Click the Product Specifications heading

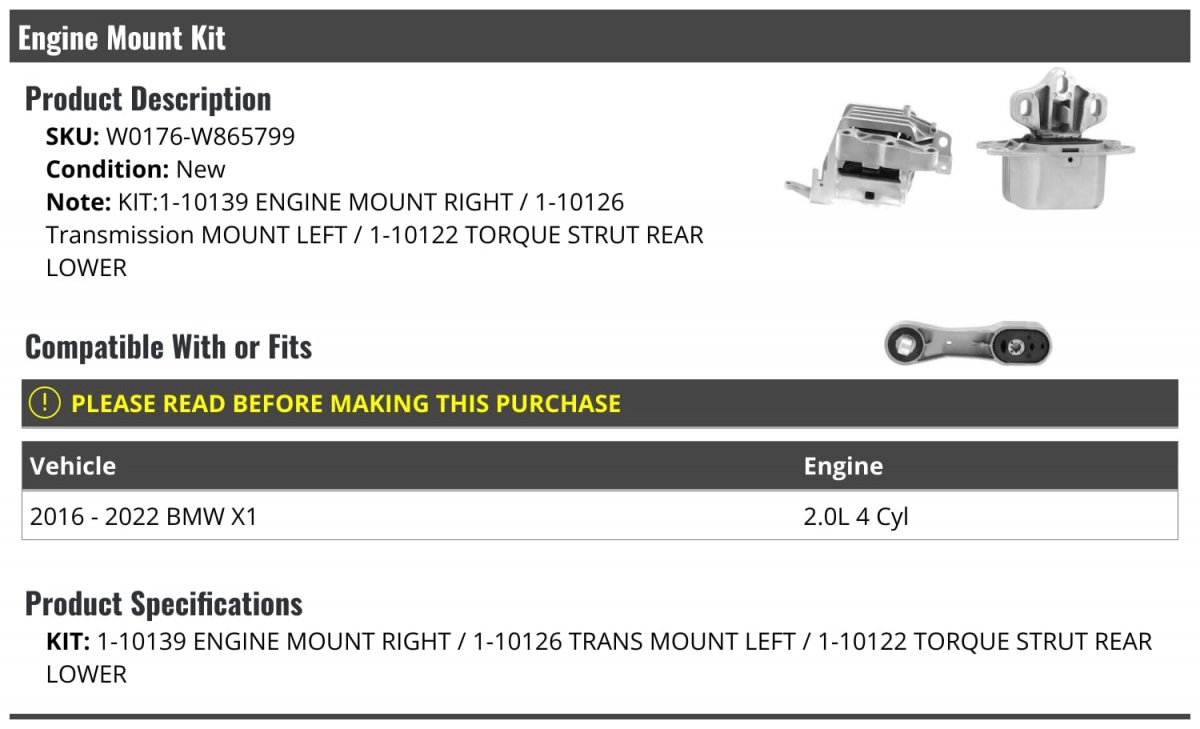tap(164, 604)
